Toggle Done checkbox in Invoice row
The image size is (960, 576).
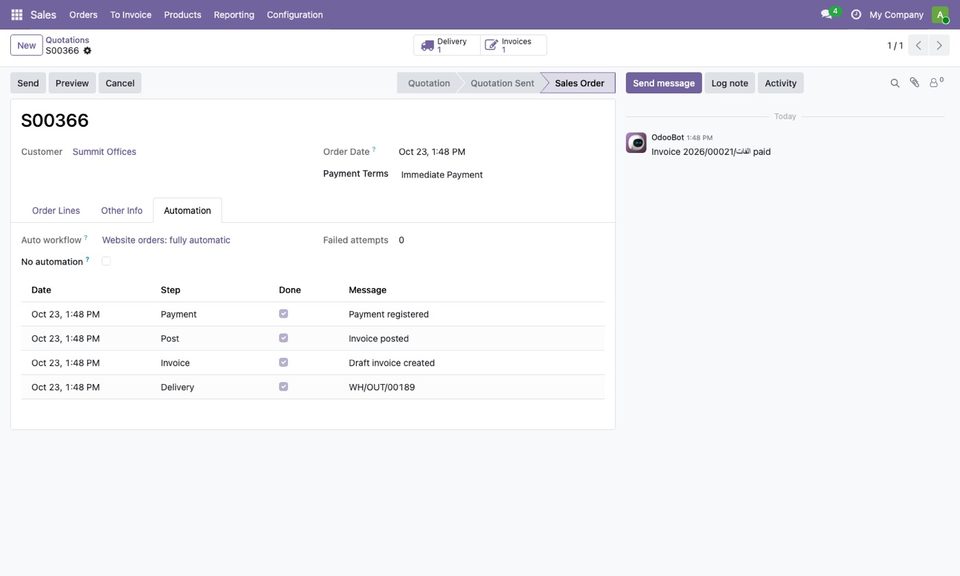tap(283, 362)
